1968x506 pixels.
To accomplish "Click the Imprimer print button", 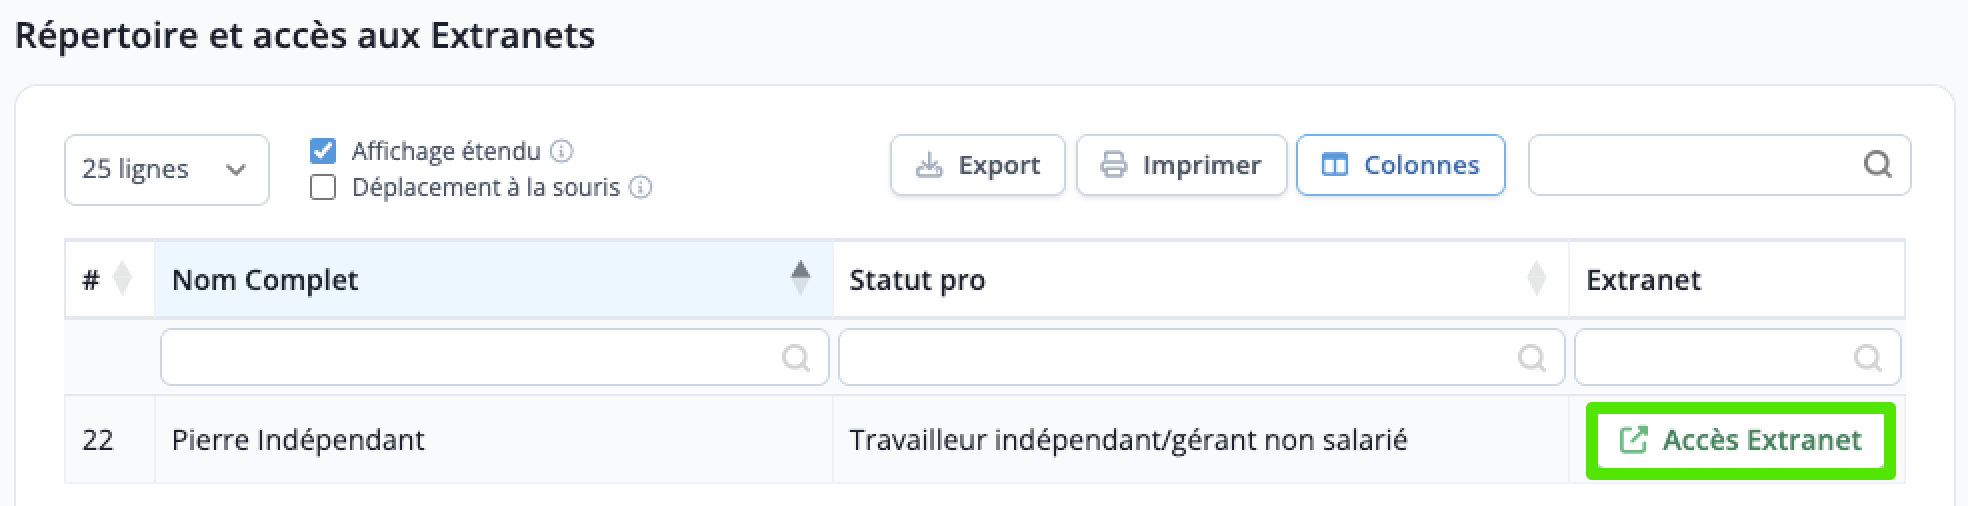I will [1181, 165].
